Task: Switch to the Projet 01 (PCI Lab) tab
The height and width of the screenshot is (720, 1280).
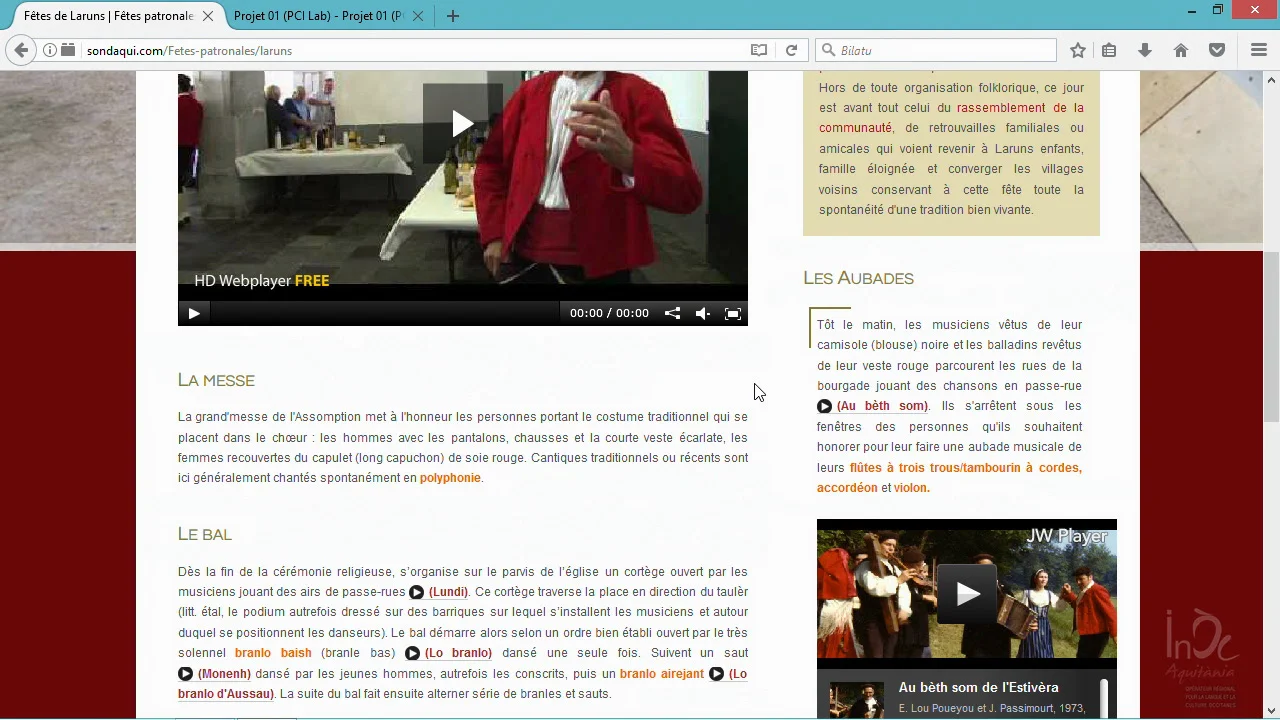Action: [317, 16]
